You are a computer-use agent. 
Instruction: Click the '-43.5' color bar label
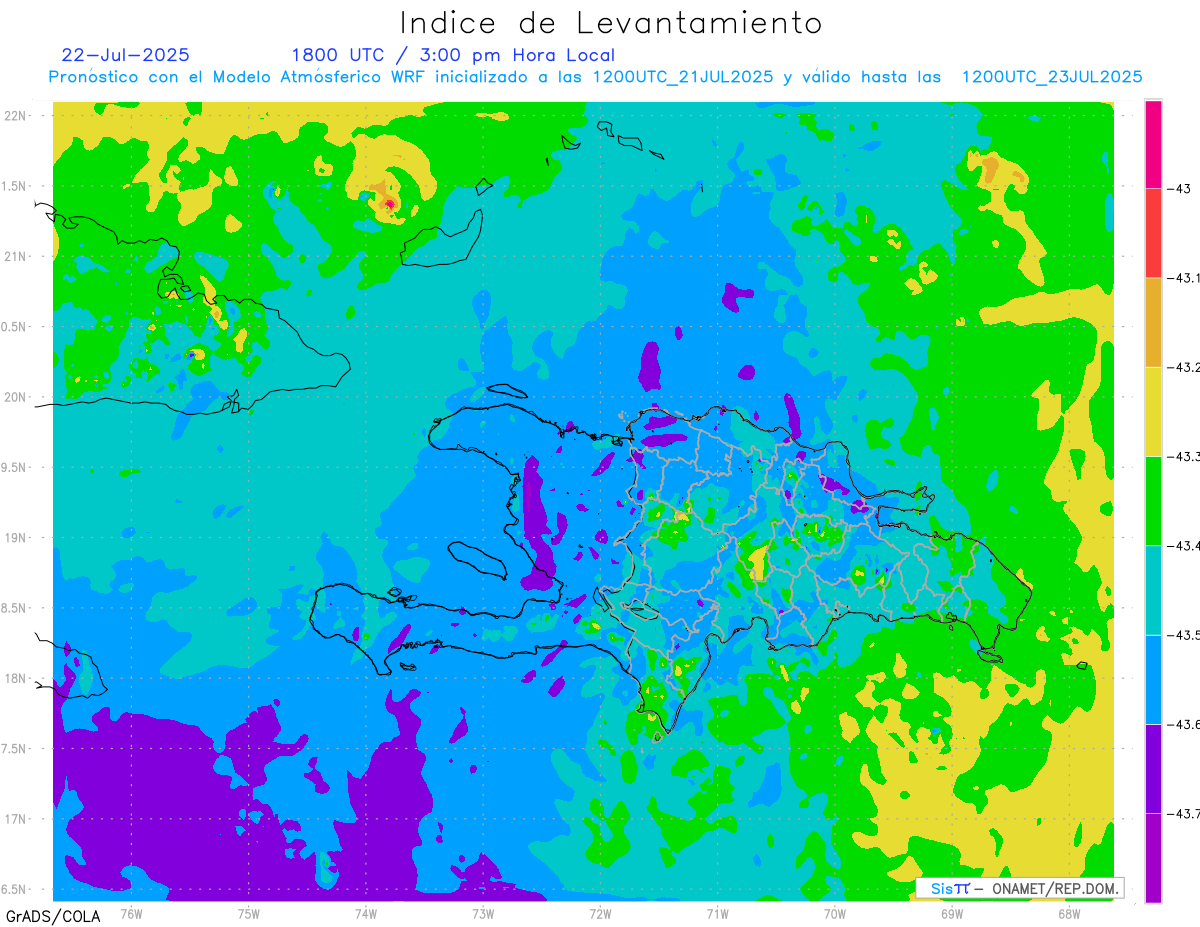(1183, 634)
